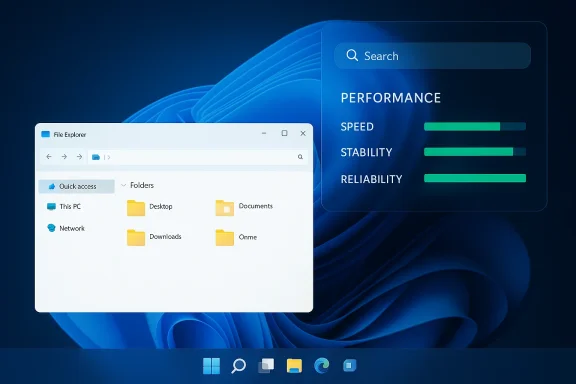
Task: Launch File Explorer from taskbar
Action: (294, 366)
